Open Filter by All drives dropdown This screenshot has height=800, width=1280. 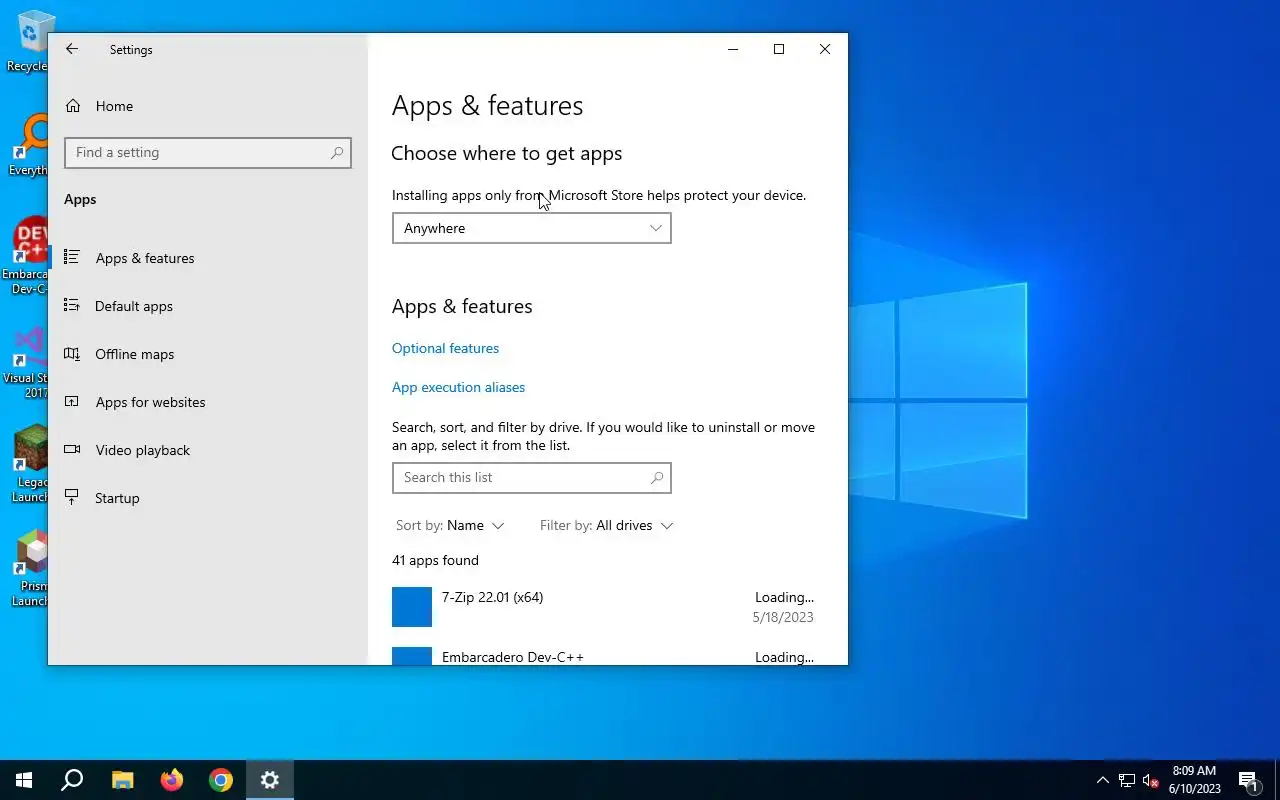tap(606, 525)
